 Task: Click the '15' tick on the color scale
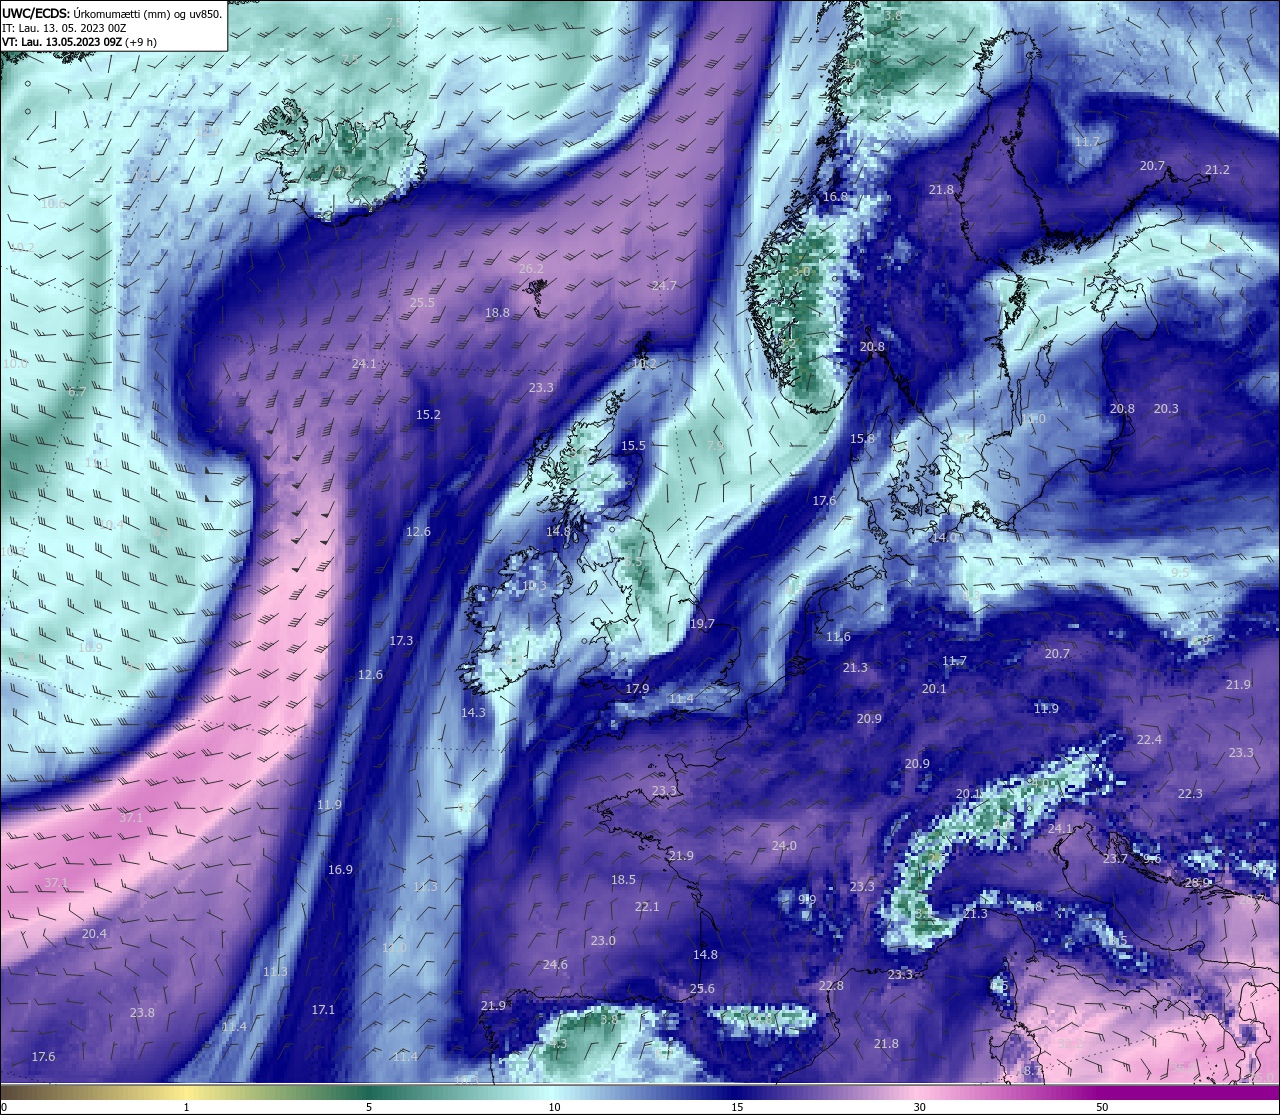[736, 1107]
